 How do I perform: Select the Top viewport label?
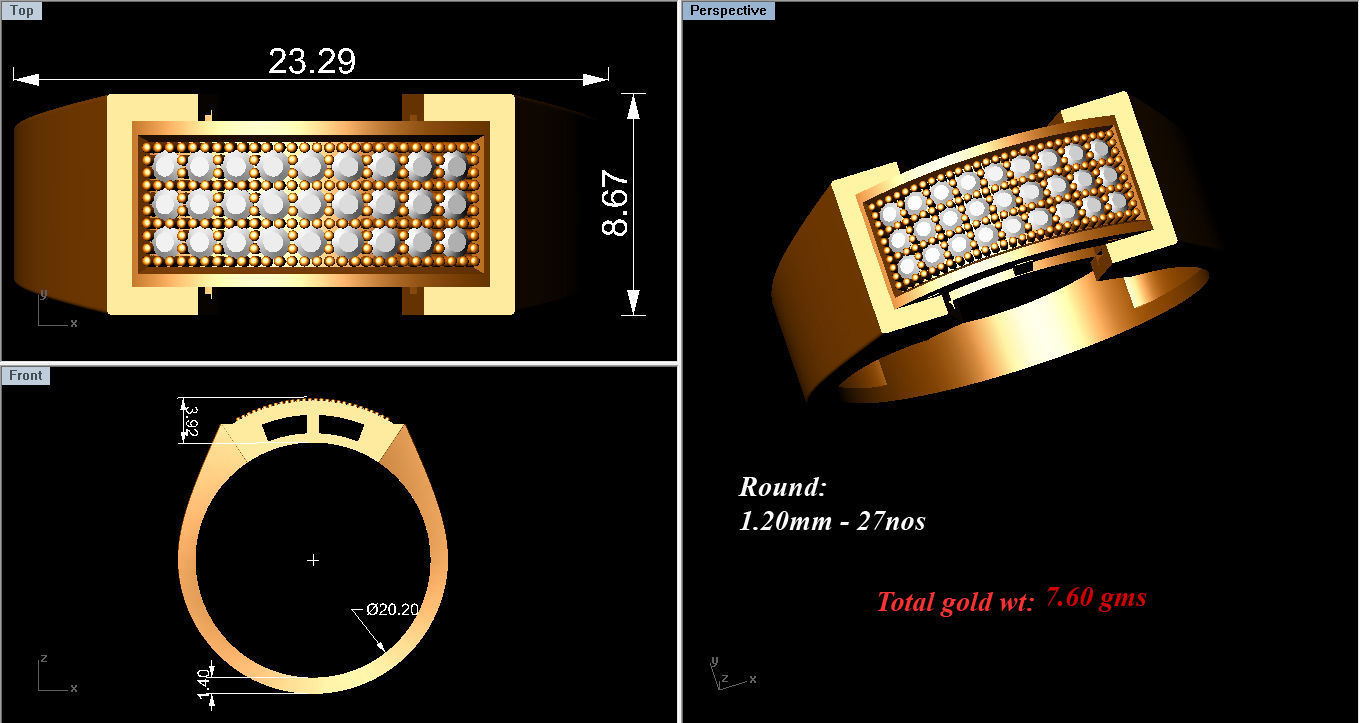tap(21, 11)
